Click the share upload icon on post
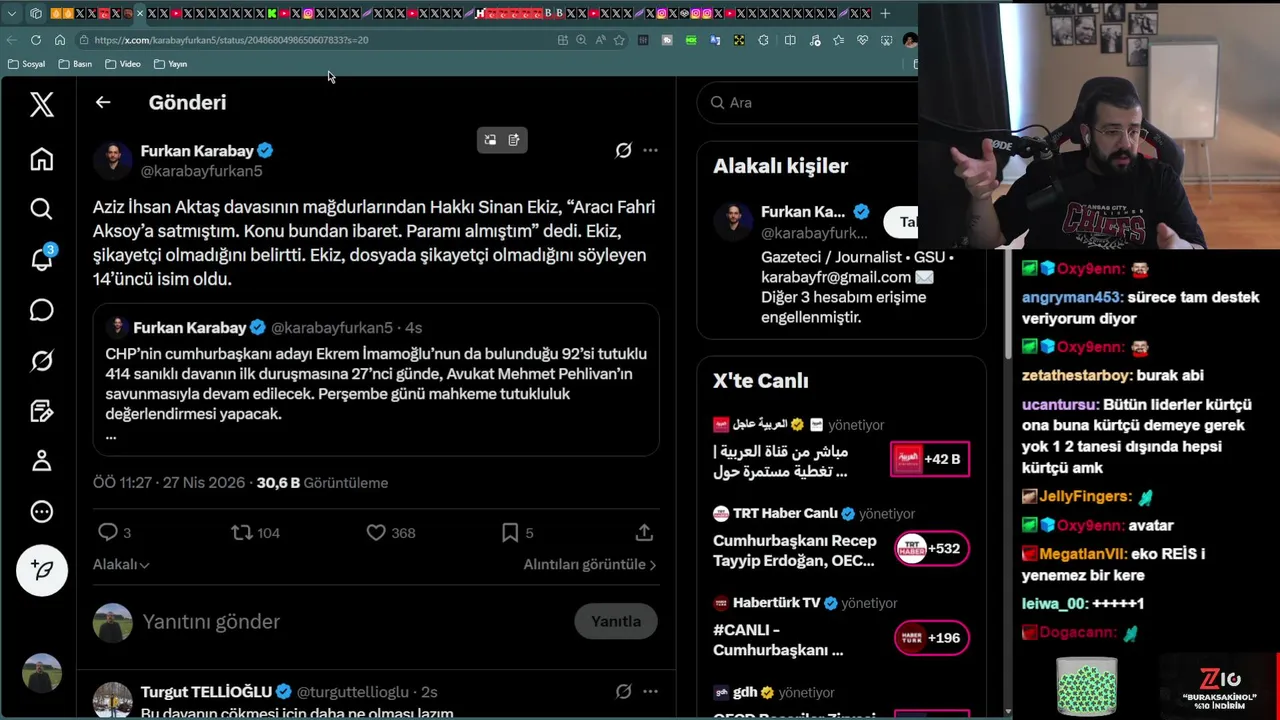The height and width of the screenshot is (720, 1280). pyautogui.click(x=644, y=532)
